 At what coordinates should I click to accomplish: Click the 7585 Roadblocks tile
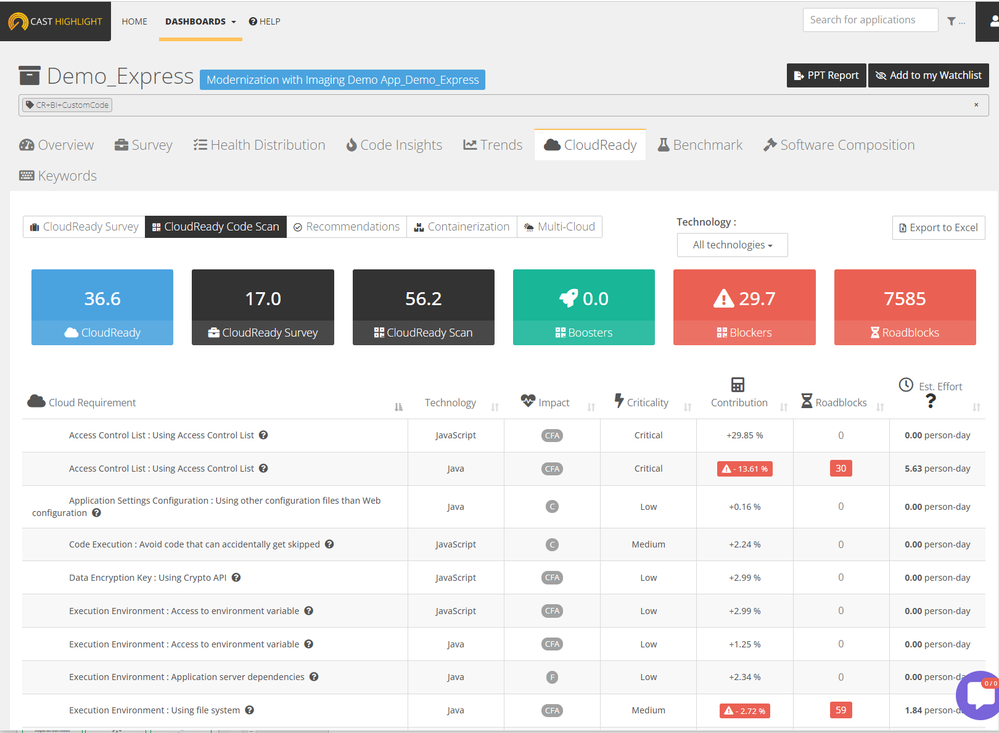tap(905, 307)
